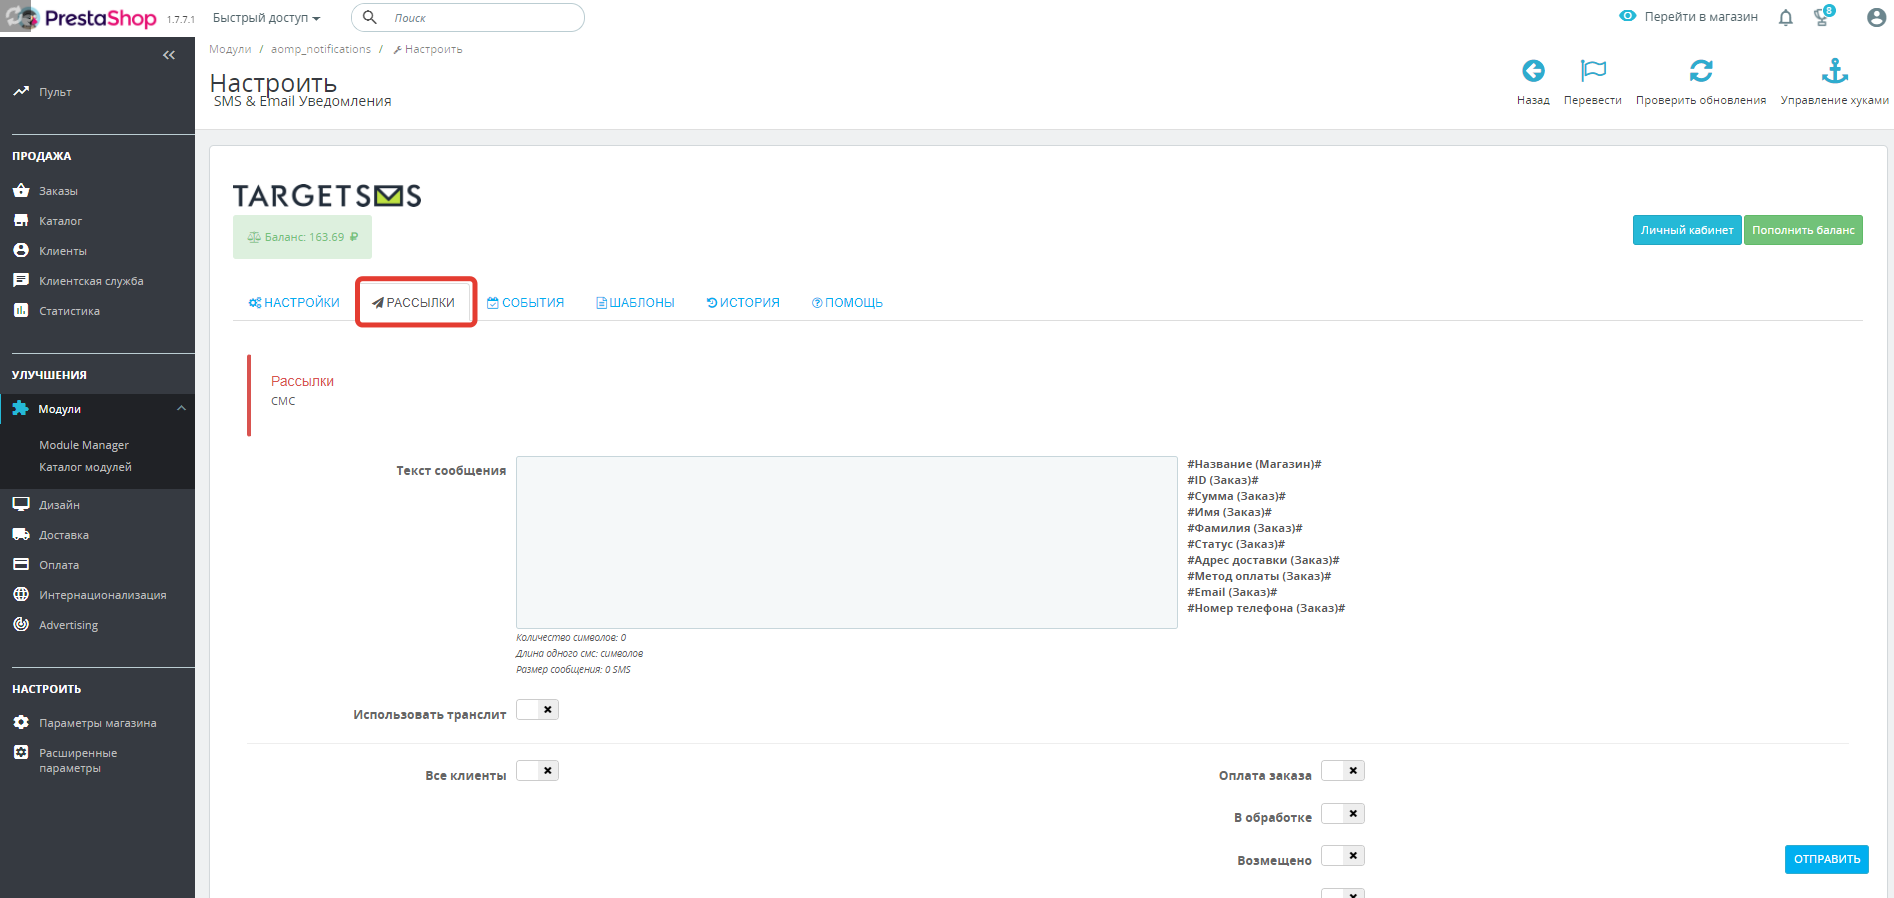
Task: Click the Проверить обновления refresh icon
Action: (1701, 71)
